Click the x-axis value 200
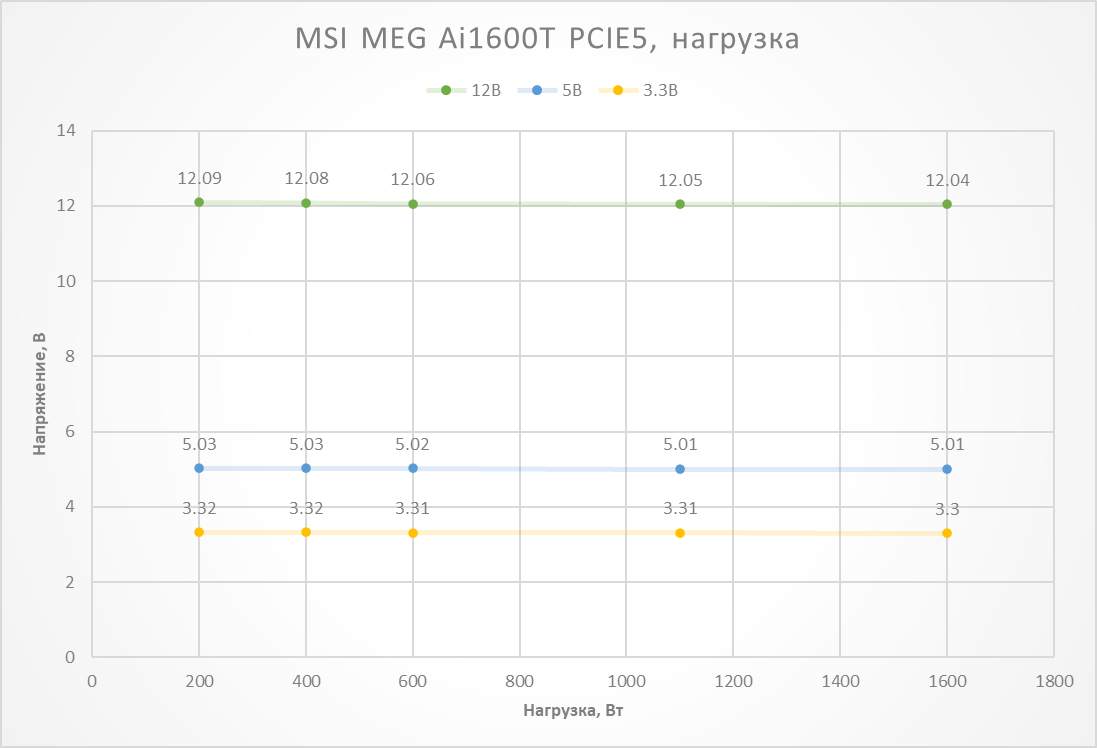1097x748 pixels. coord(199,682)
